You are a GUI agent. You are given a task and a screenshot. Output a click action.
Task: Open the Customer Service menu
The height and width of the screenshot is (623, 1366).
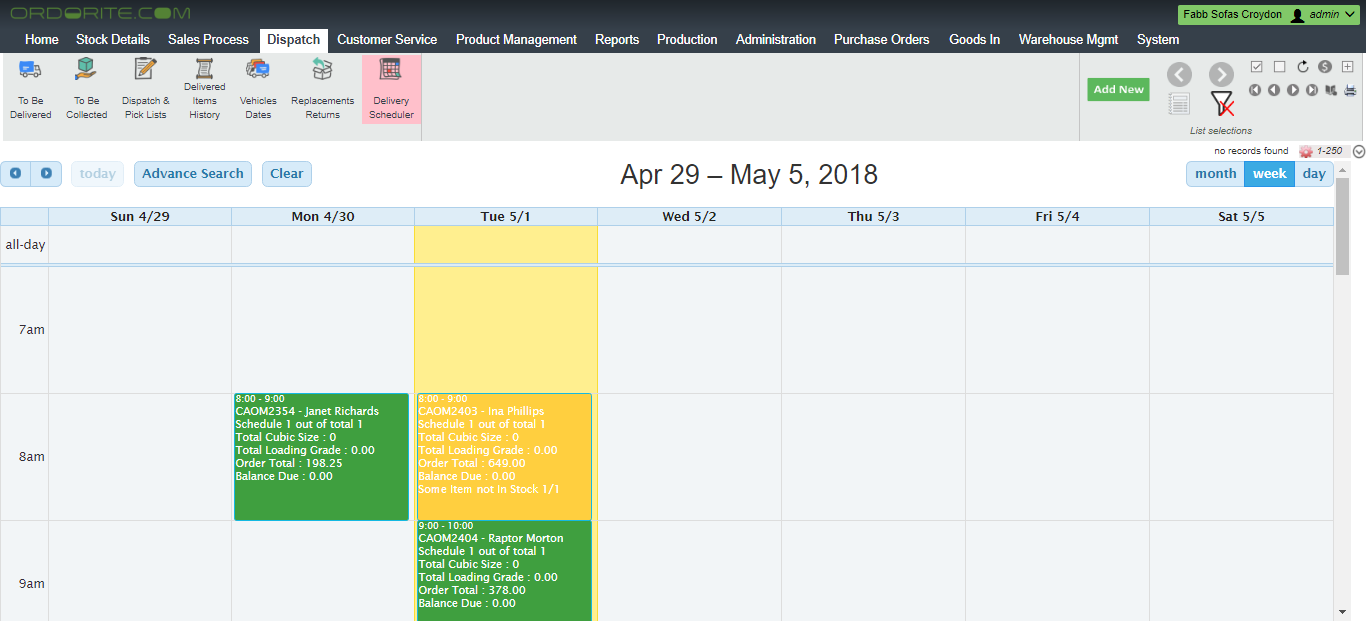(x=386, y=40)
